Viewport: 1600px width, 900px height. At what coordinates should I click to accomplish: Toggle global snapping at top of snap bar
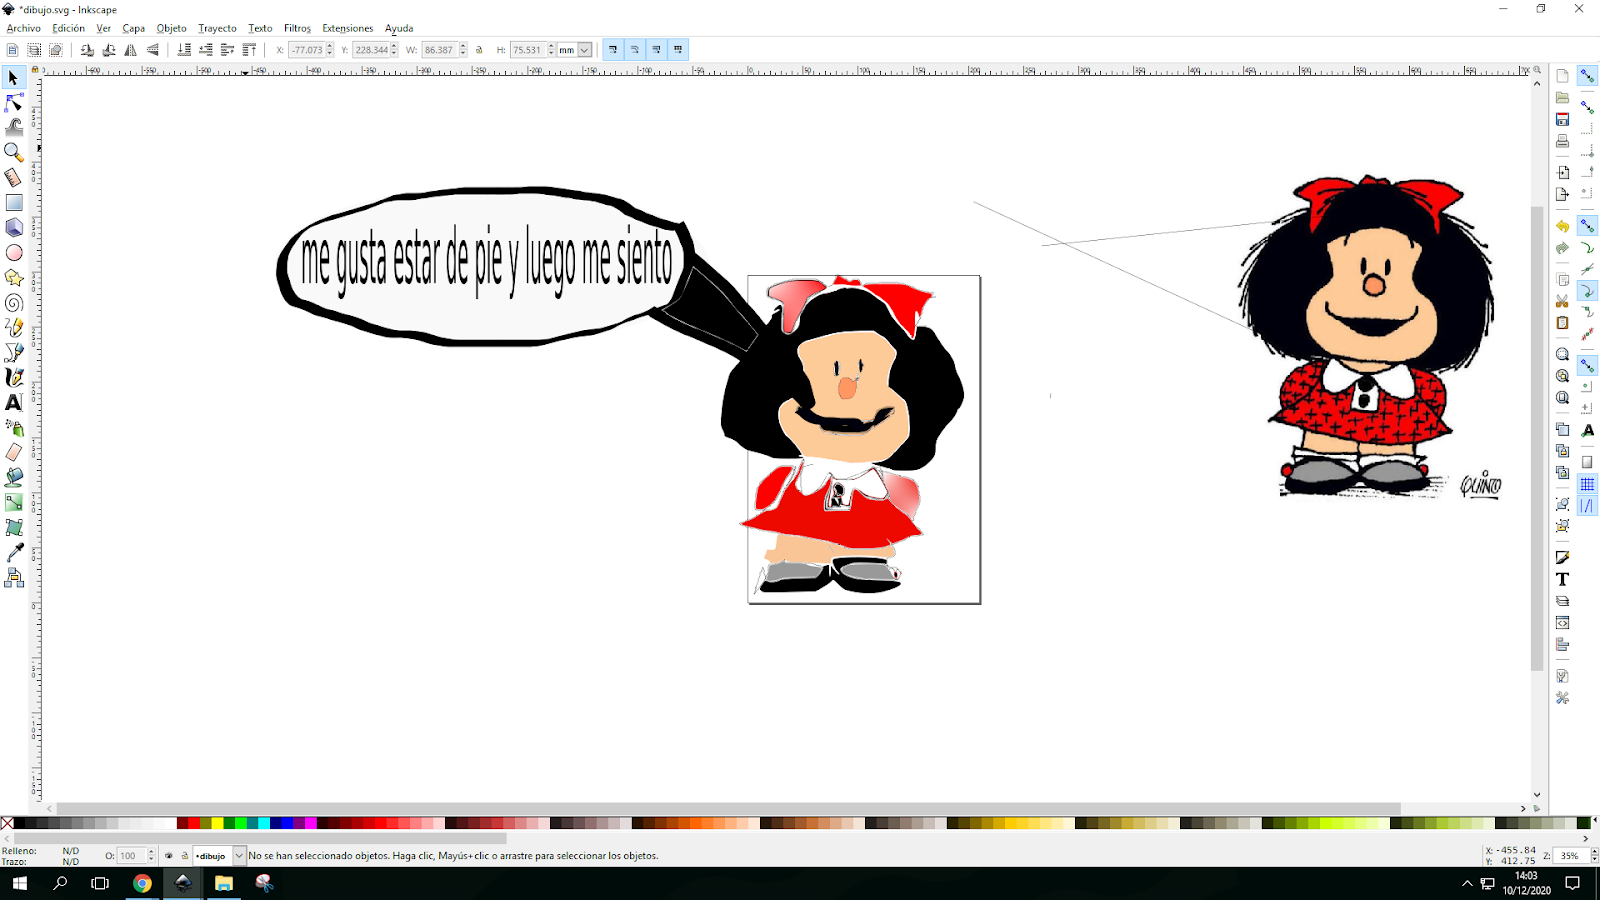click(x=1587, y=76)
